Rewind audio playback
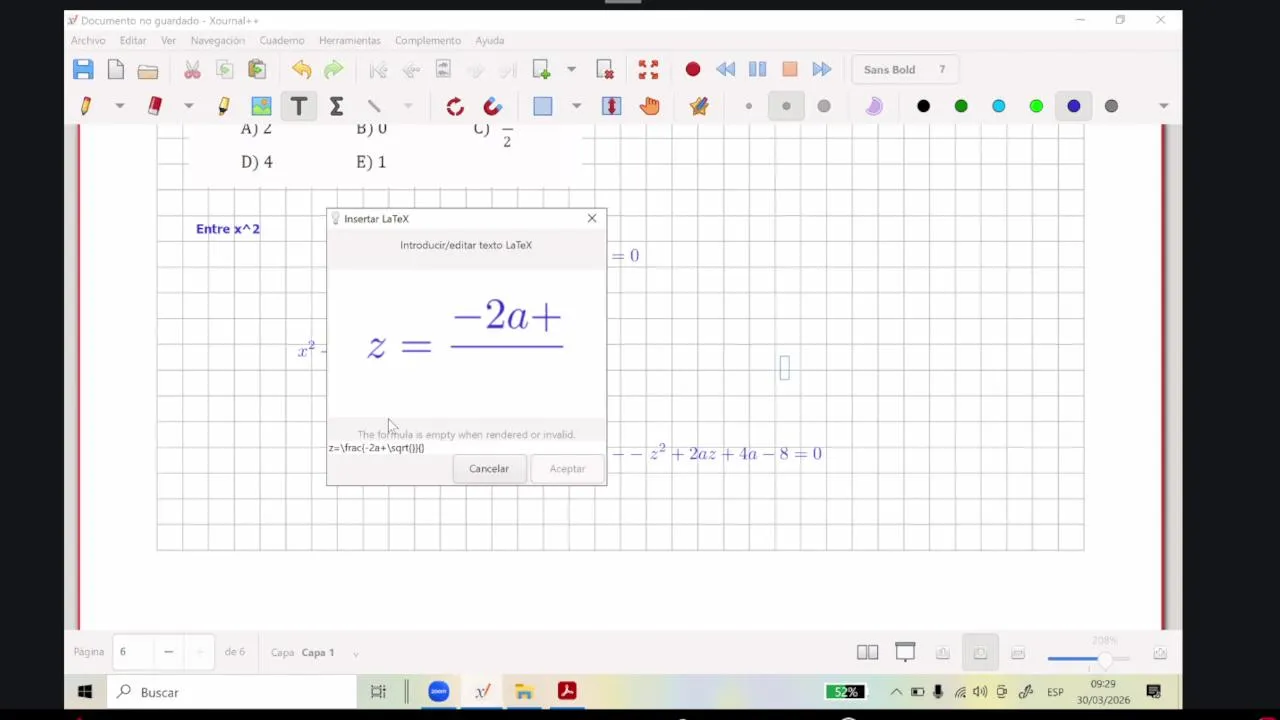 click(725, 70)
